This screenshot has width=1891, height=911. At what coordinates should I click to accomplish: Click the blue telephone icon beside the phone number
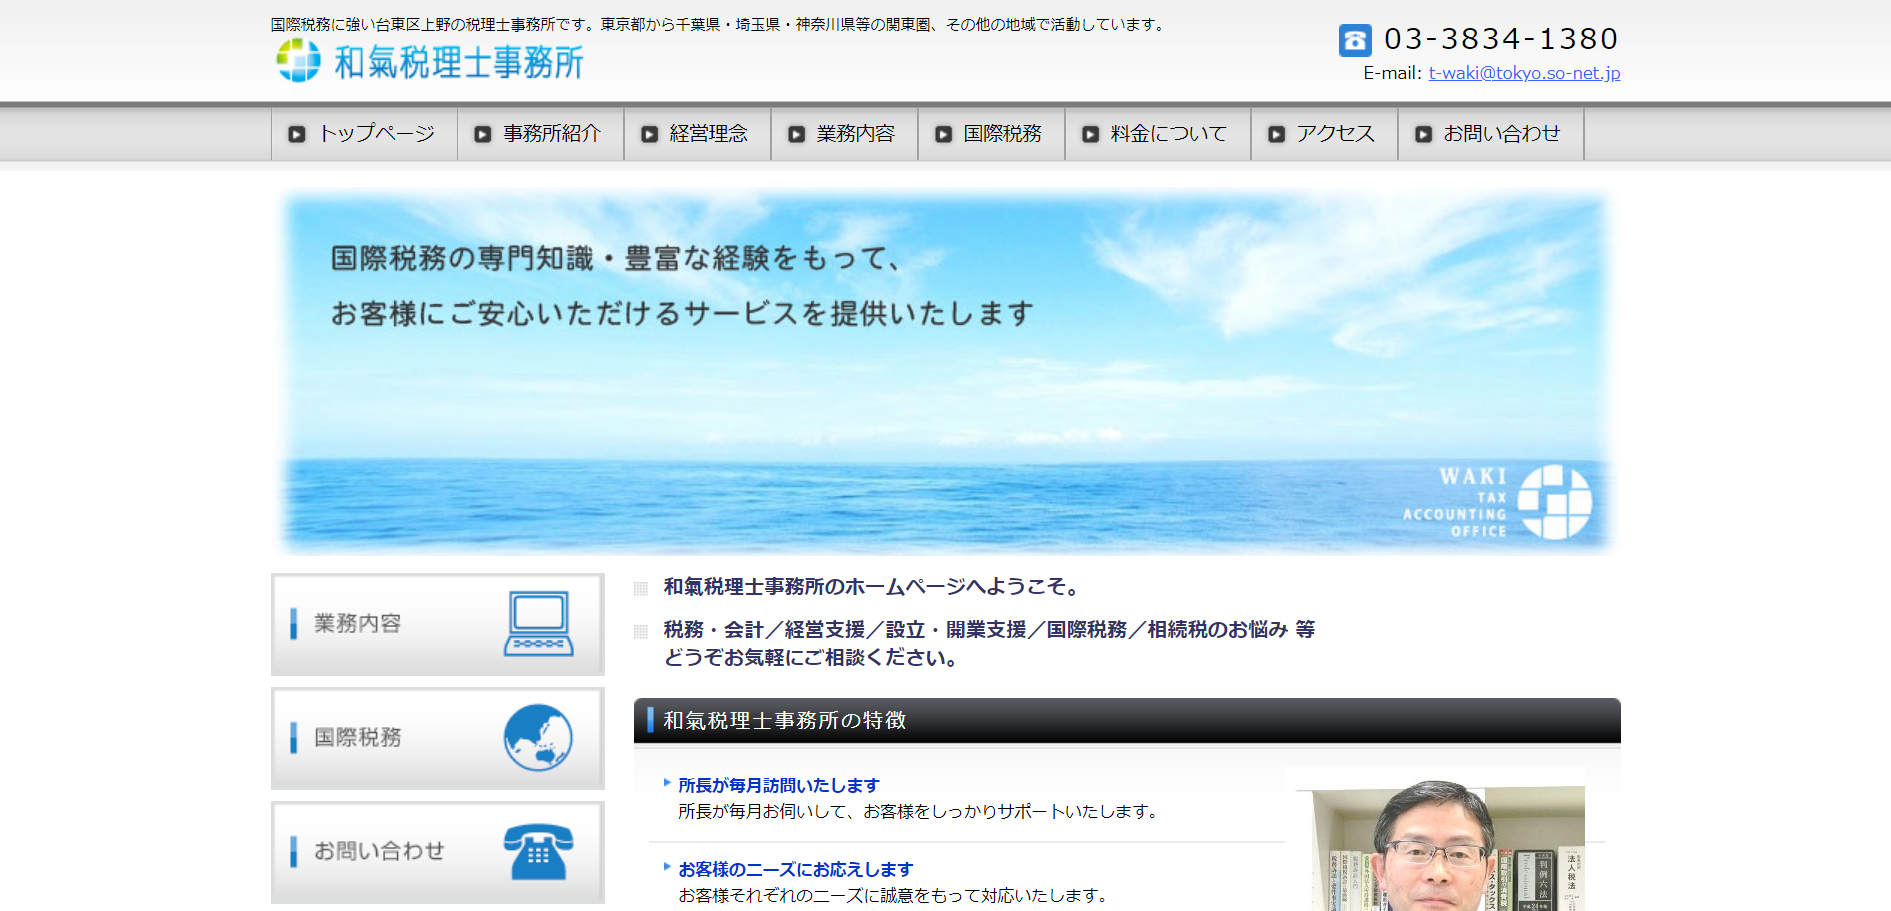(1353, 40)
